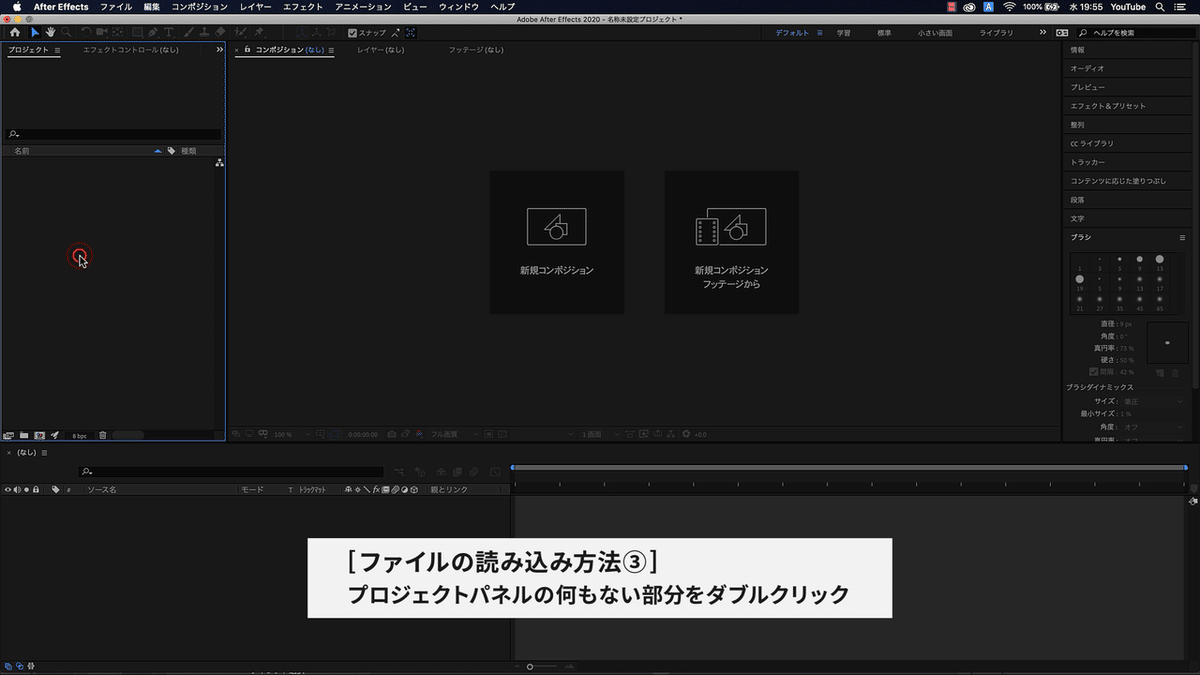Click the 新規コンポジション button

557,242
